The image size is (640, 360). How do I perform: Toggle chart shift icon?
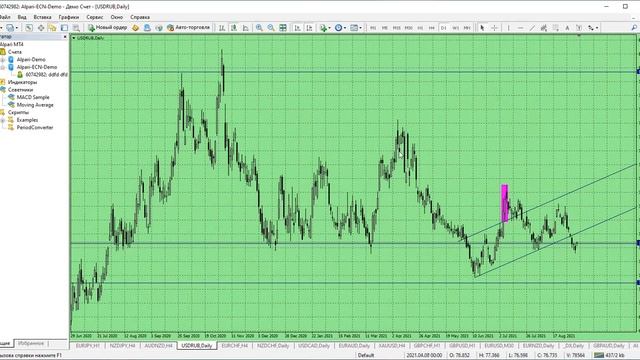(309, 28)
